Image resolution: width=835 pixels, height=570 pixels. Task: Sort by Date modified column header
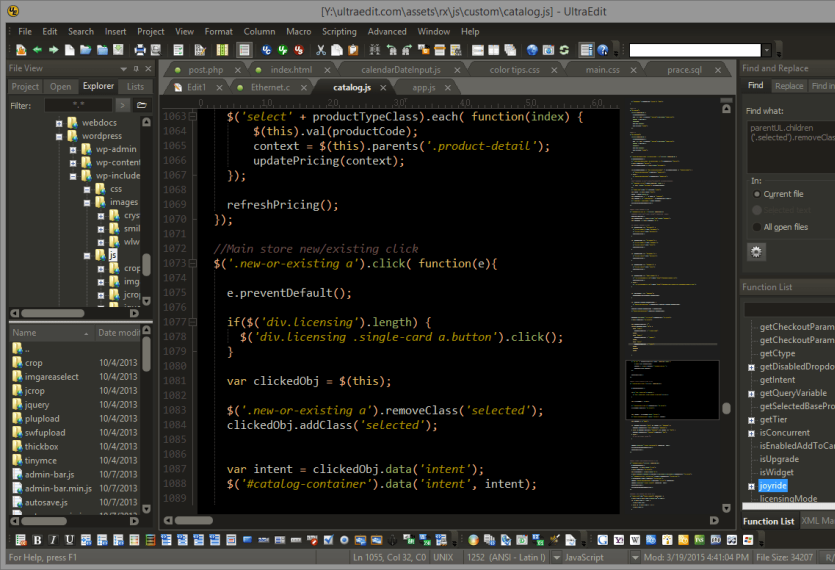(118, 332)
